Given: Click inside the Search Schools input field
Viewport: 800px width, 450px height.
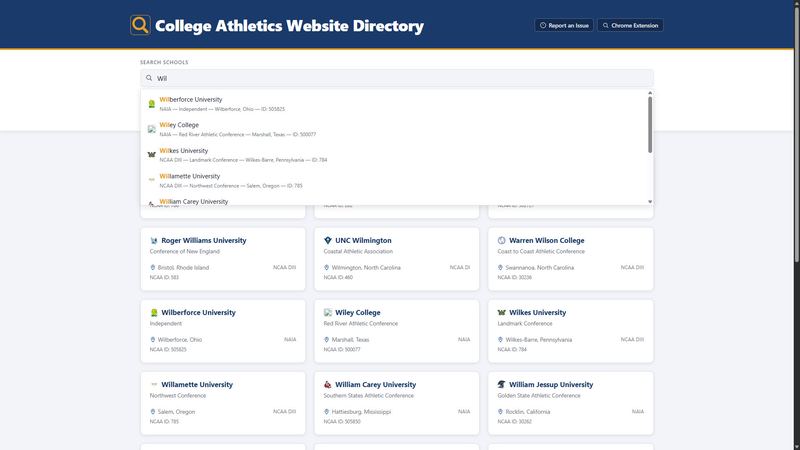Looking at the screenshot, I should tap(397, 78).
